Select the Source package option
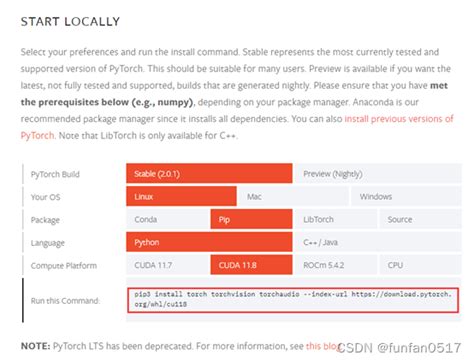The image size is (474, 361). (420, 219)
